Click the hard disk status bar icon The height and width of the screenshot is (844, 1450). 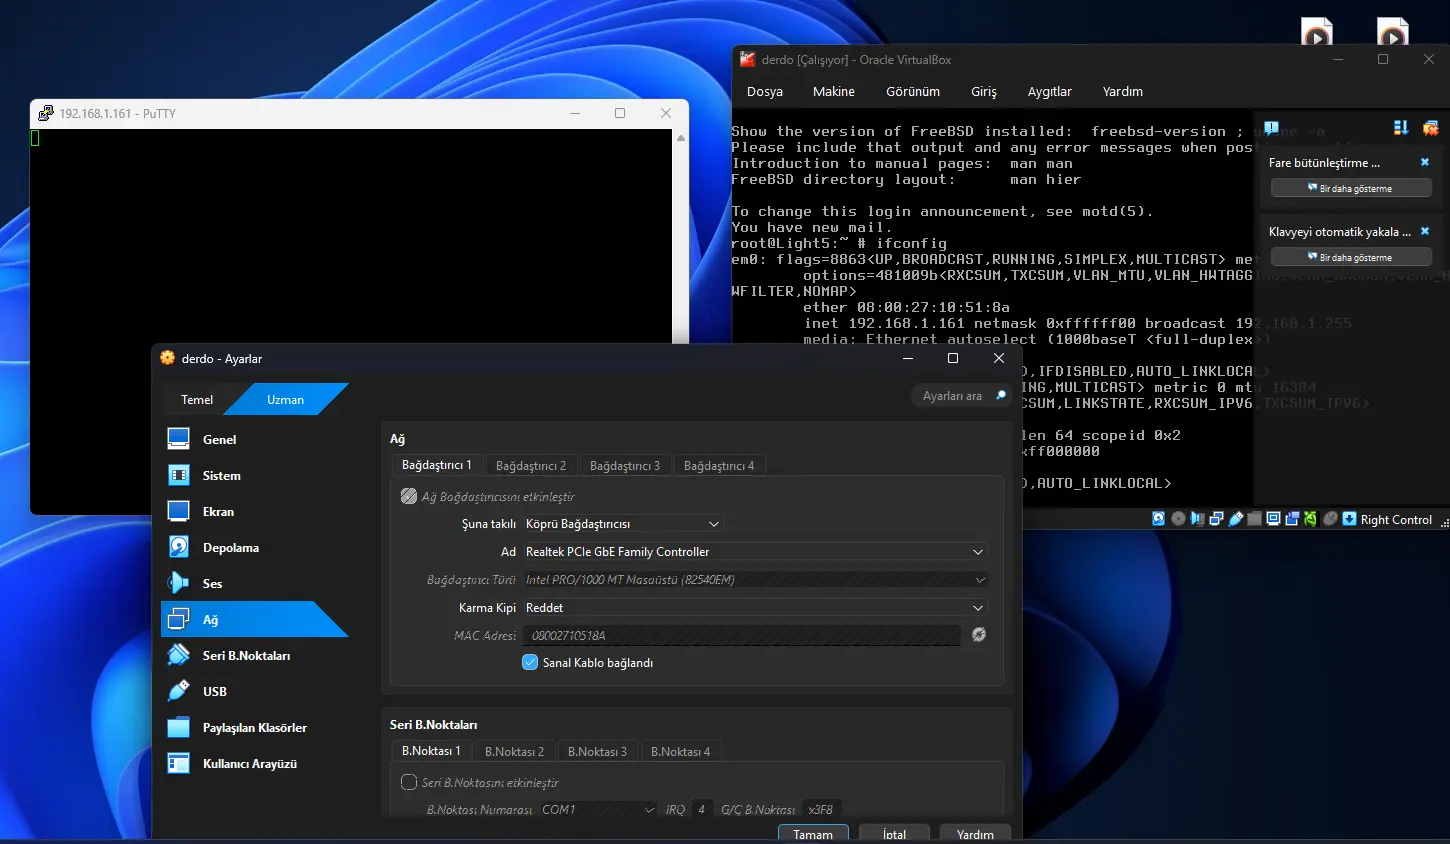tap(1159, 519)
